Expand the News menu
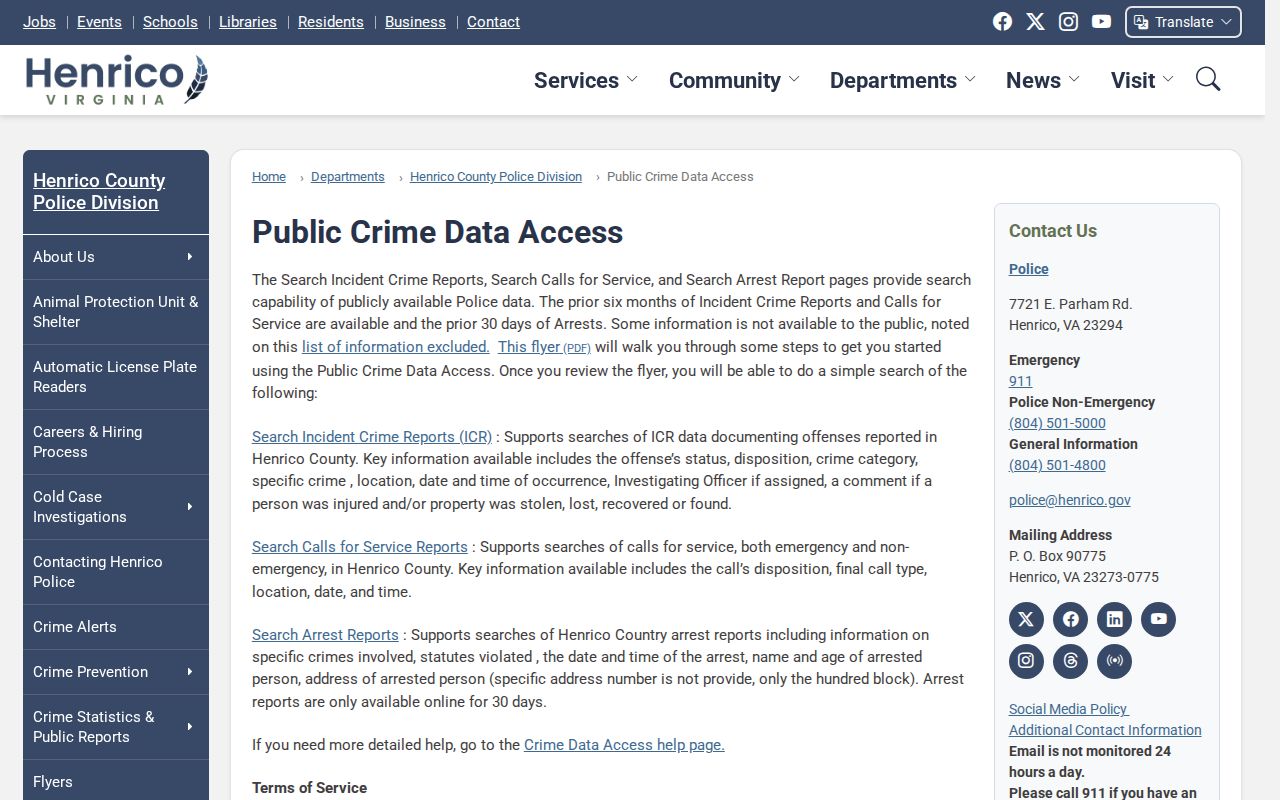Viewport: 1280px width, 800px height. click(x=1043, y=80)
